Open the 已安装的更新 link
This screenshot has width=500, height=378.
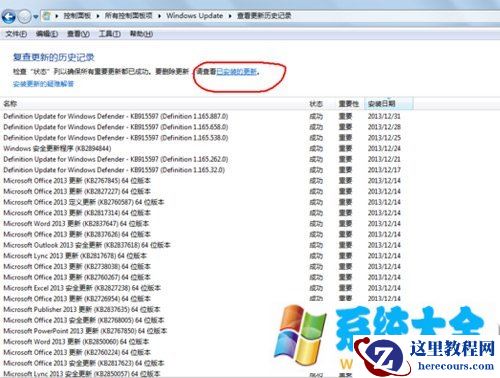[x=237, y=72]
